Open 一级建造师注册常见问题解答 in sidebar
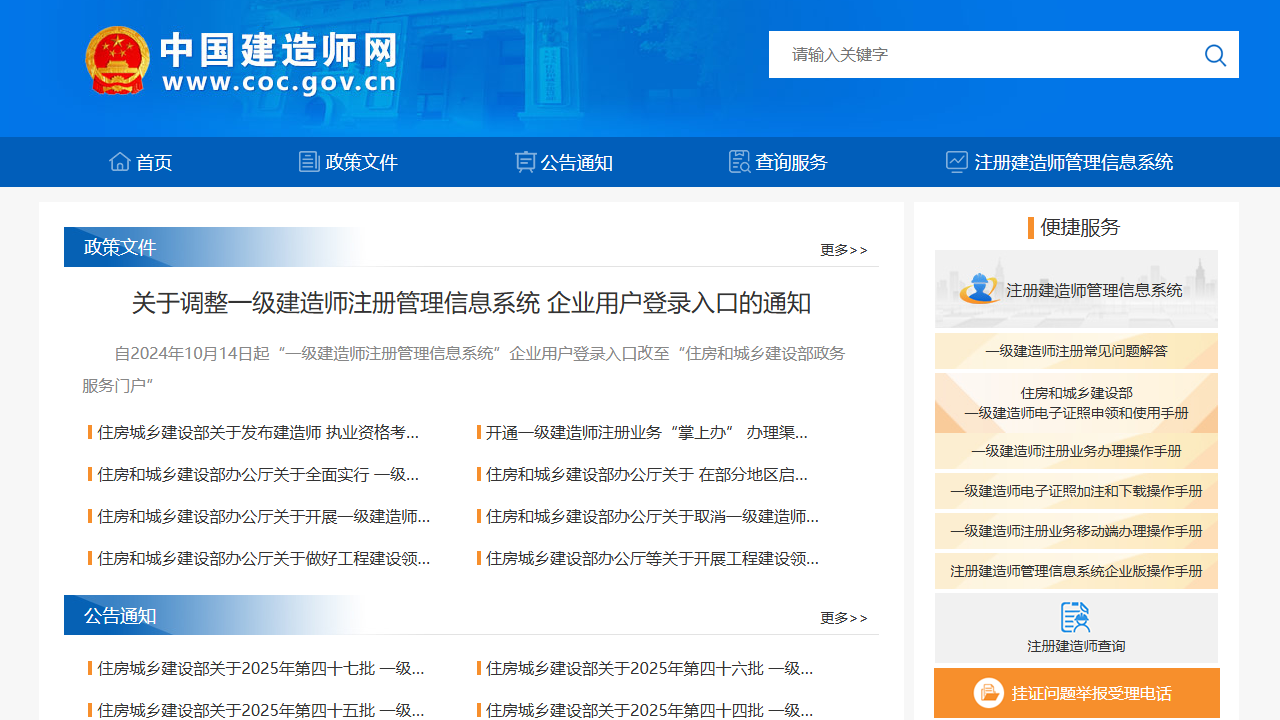This screenshot has width=1280, height=720. point(1076,351)
